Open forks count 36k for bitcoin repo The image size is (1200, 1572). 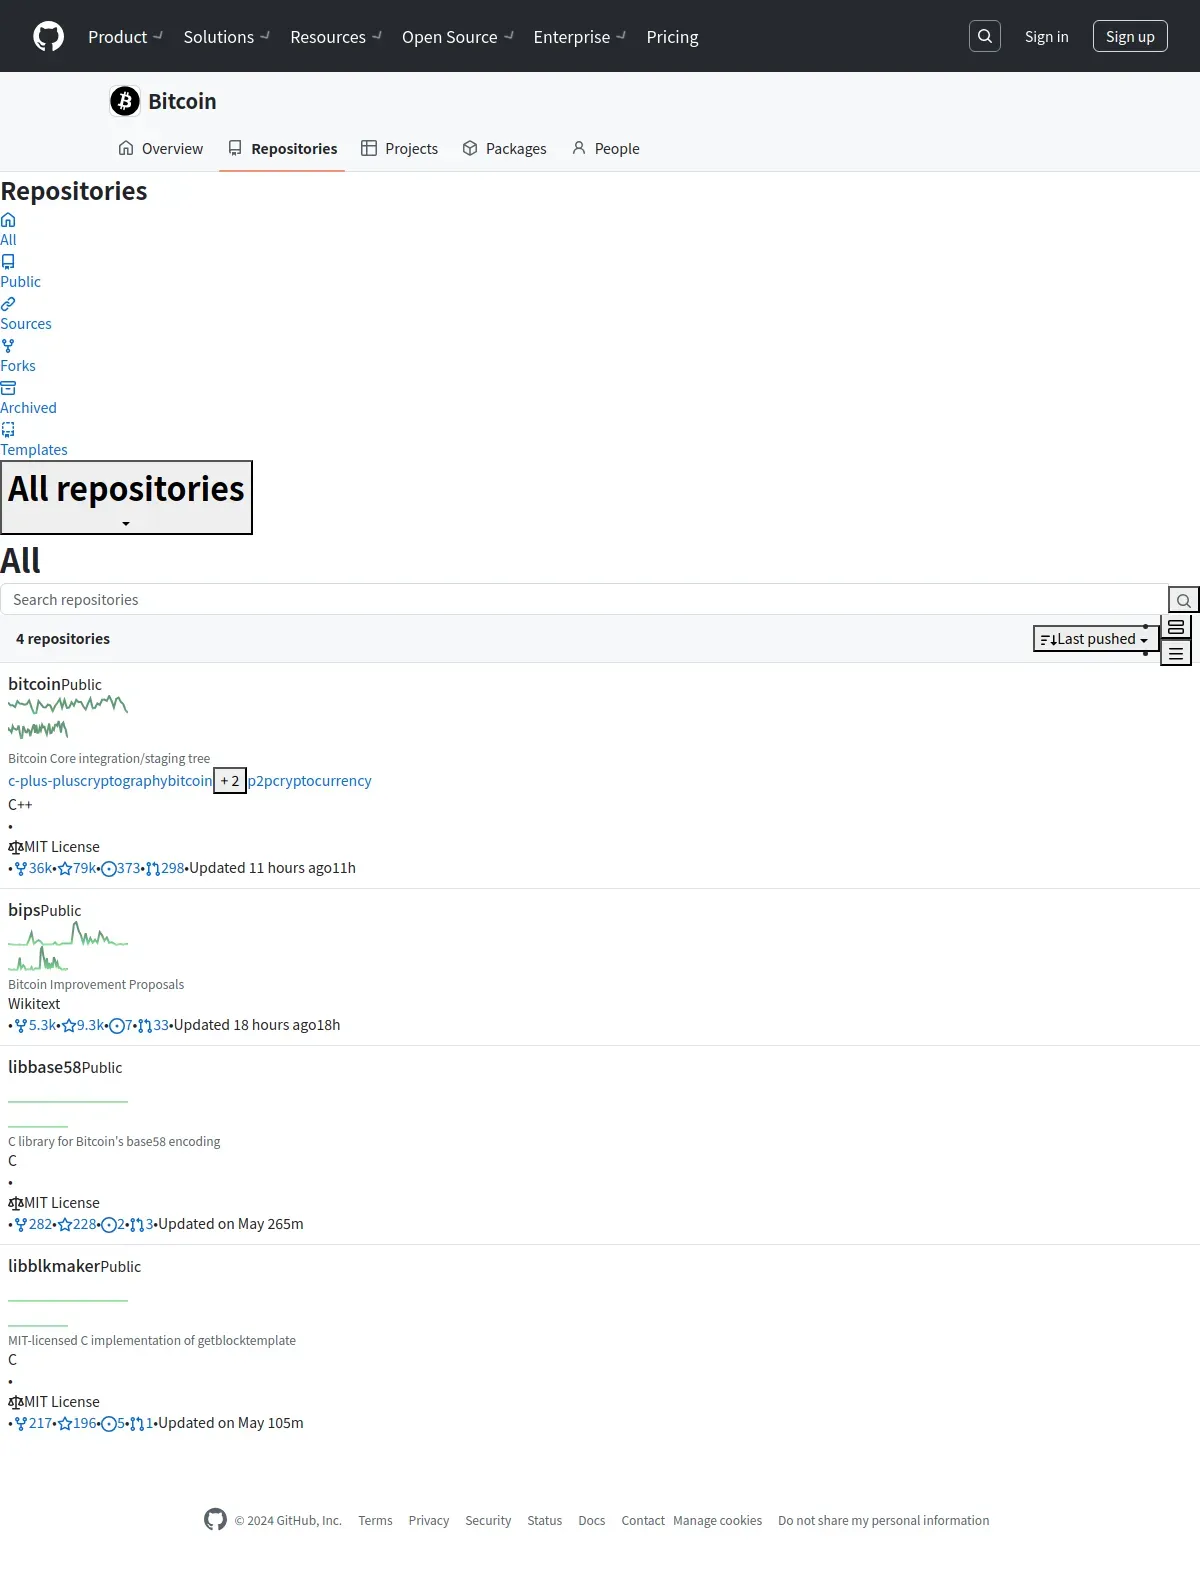click(33, 868)
